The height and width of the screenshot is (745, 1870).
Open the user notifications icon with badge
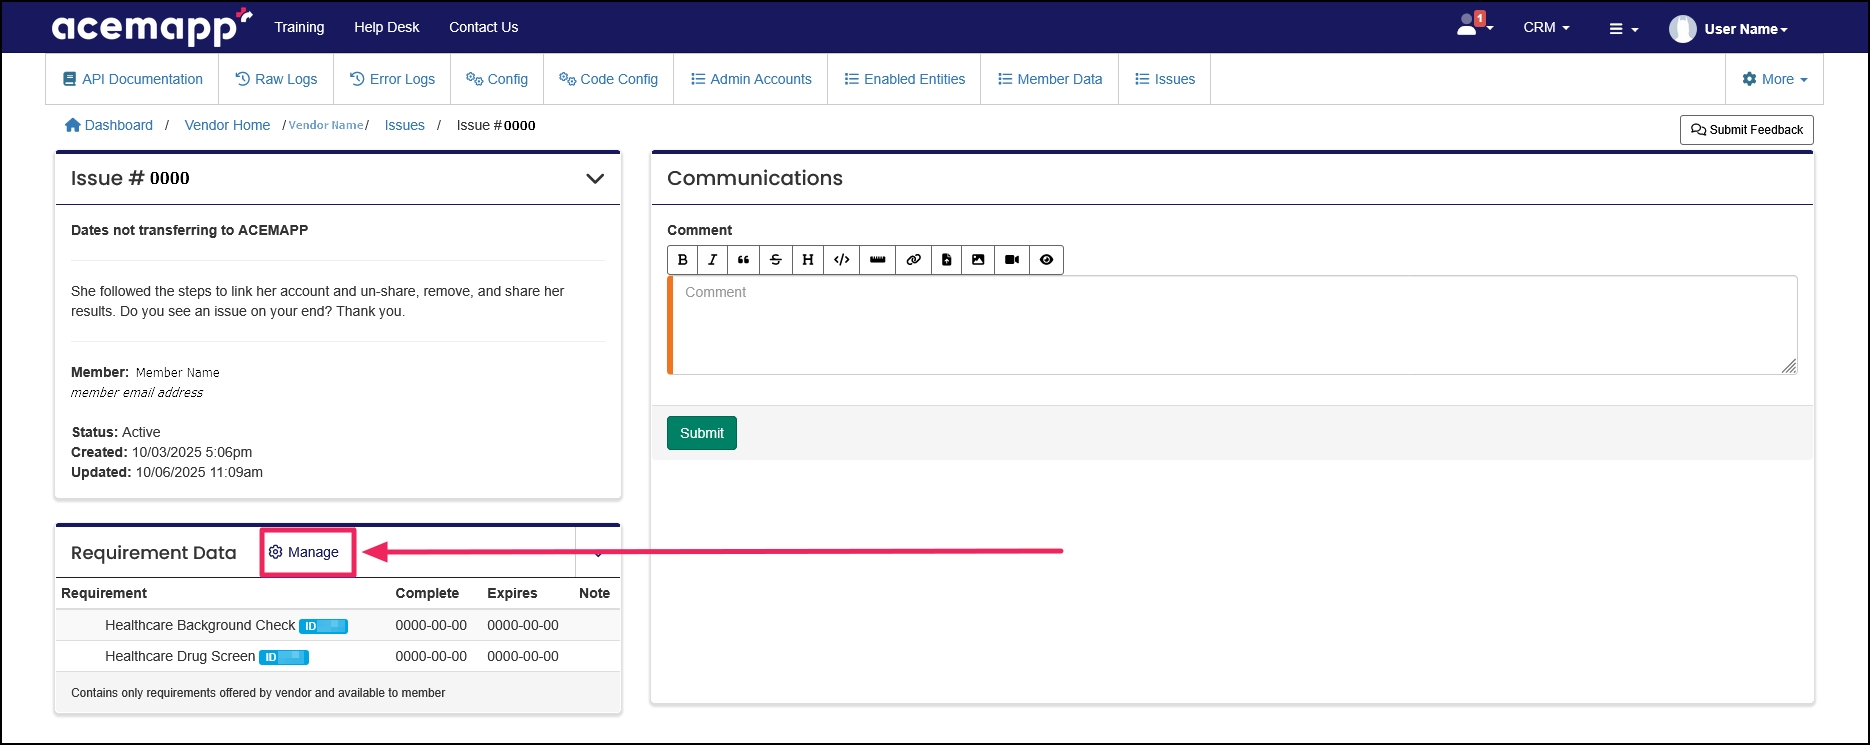click(1474, 25)
